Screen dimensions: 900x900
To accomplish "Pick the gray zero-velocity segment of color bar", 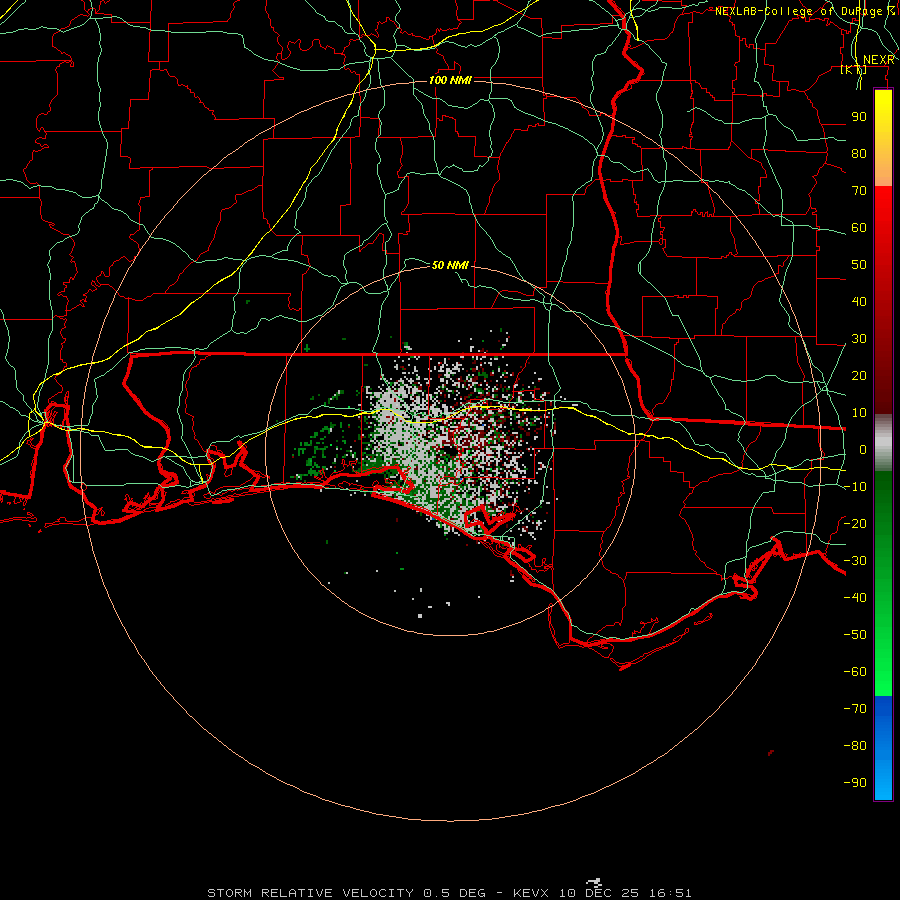I will coord(883,443).
